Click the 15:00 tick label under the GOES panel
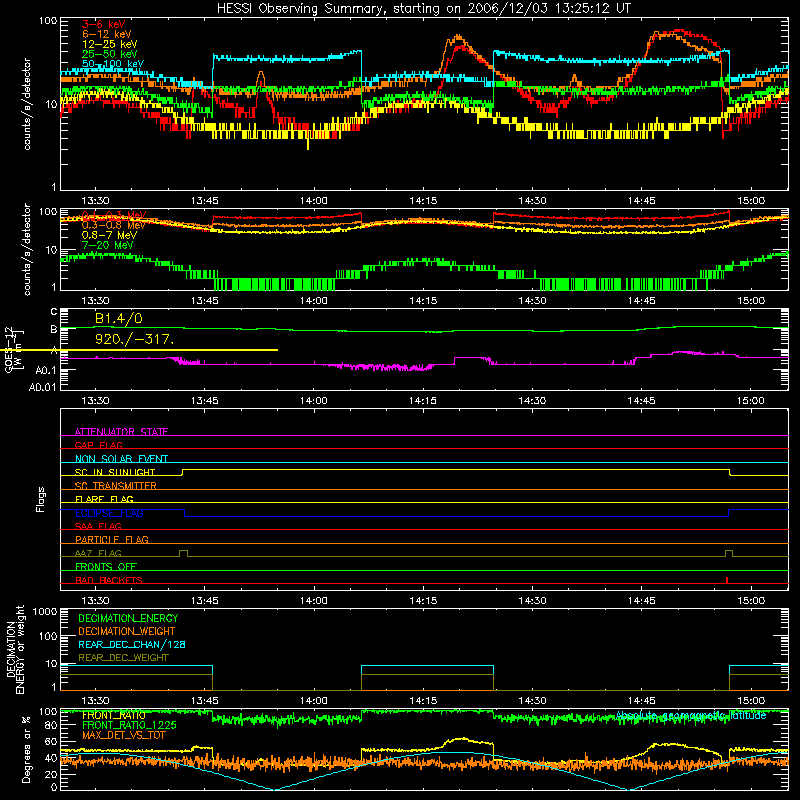The image size is (800, 800). click(751, 401)
